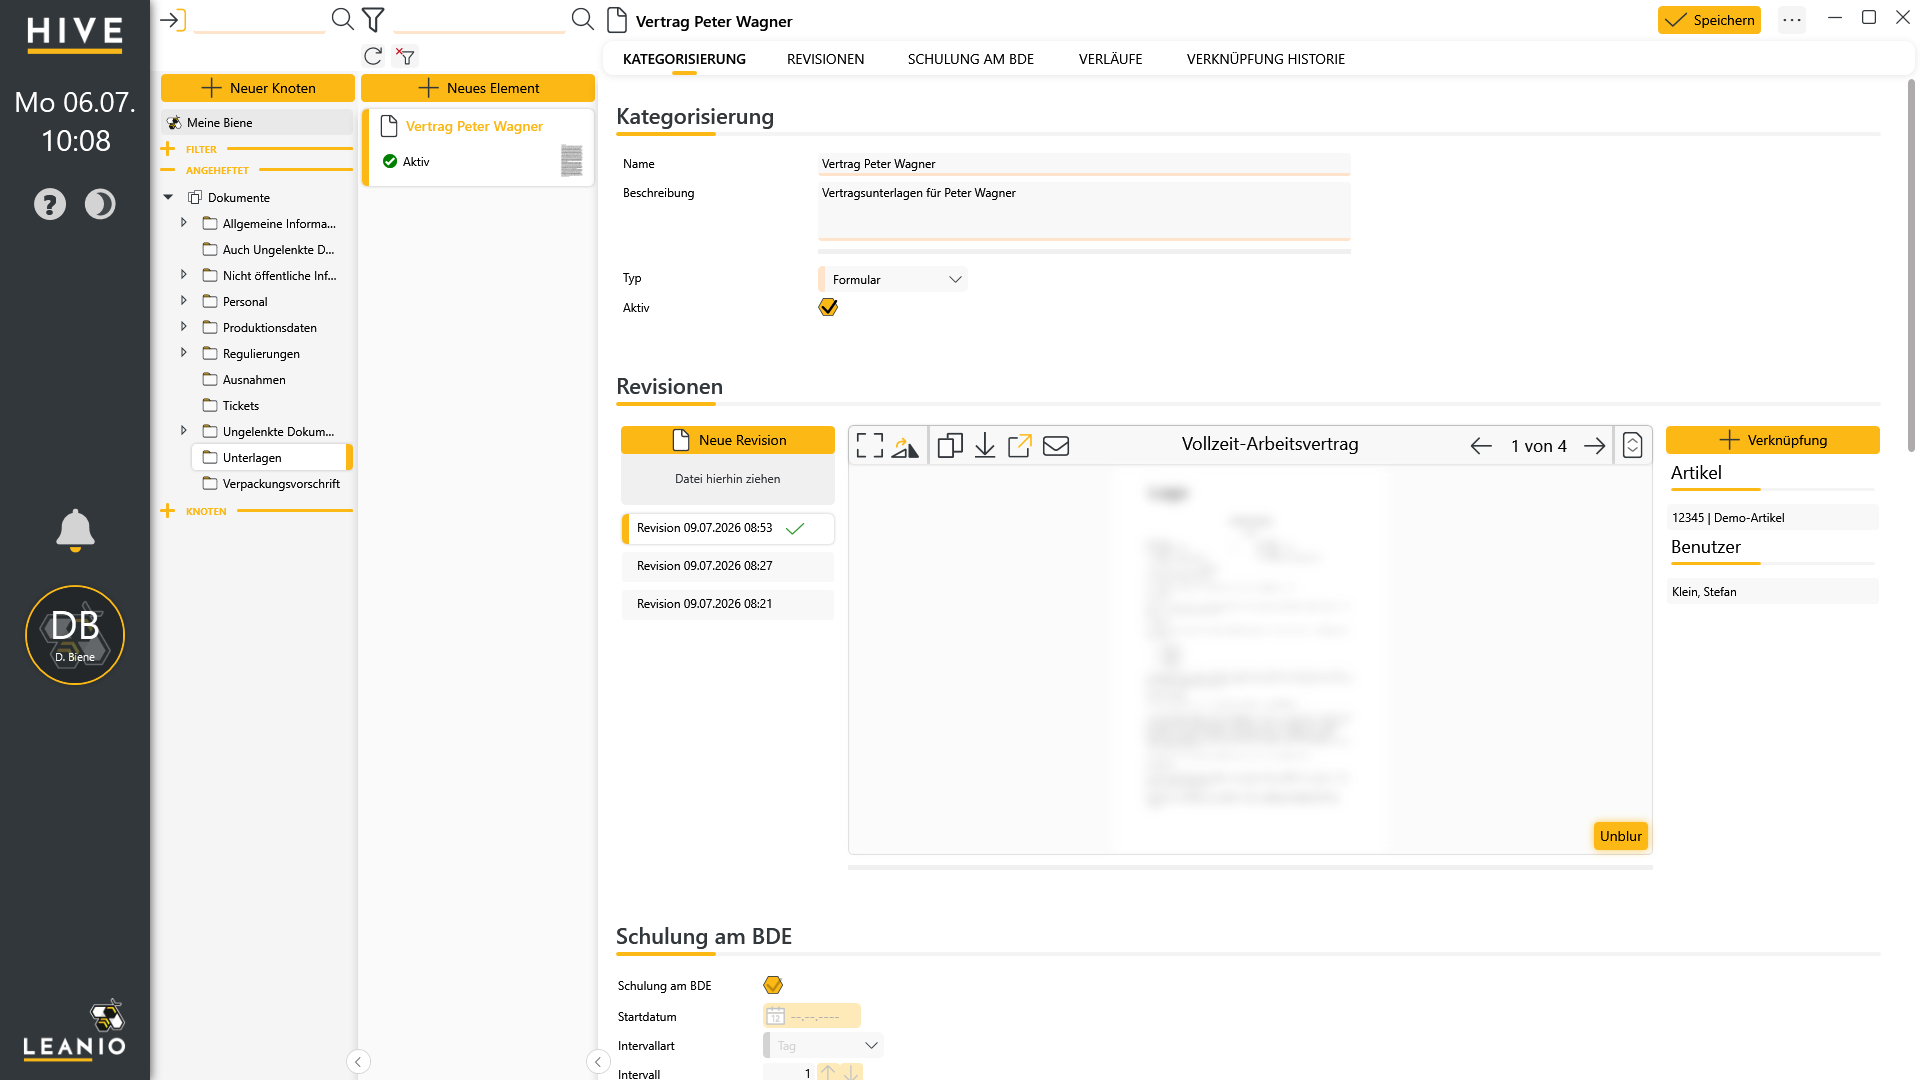
Task: Select the Tickets folder
Action: click(241, 406)
